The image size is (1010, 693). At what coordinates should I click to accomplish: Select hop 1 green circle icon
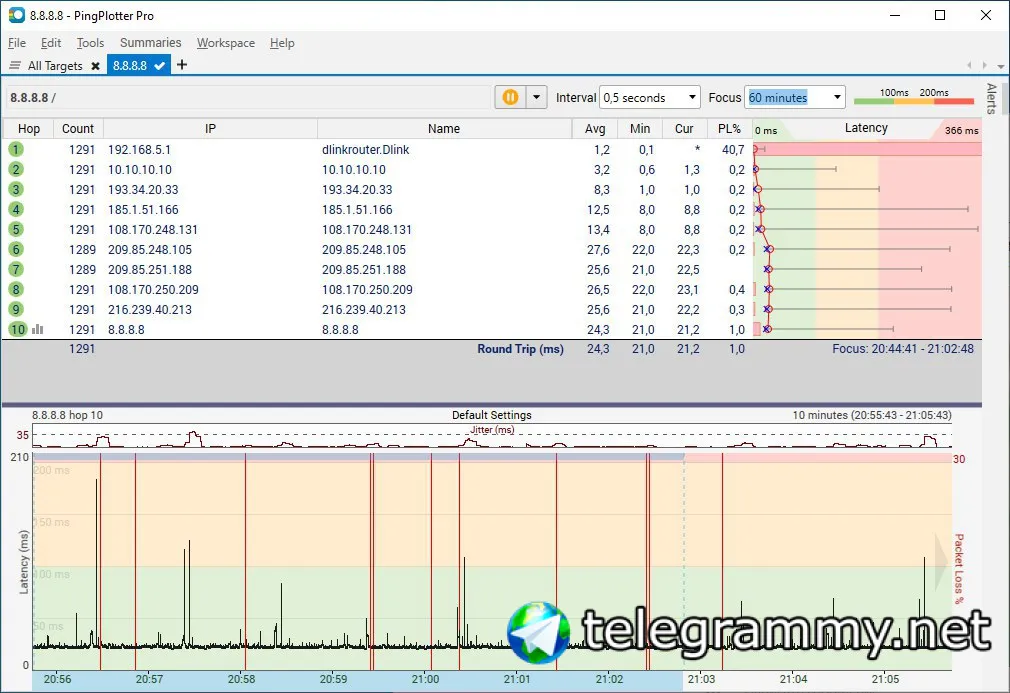pyautogui.click(x=16, y=149)
